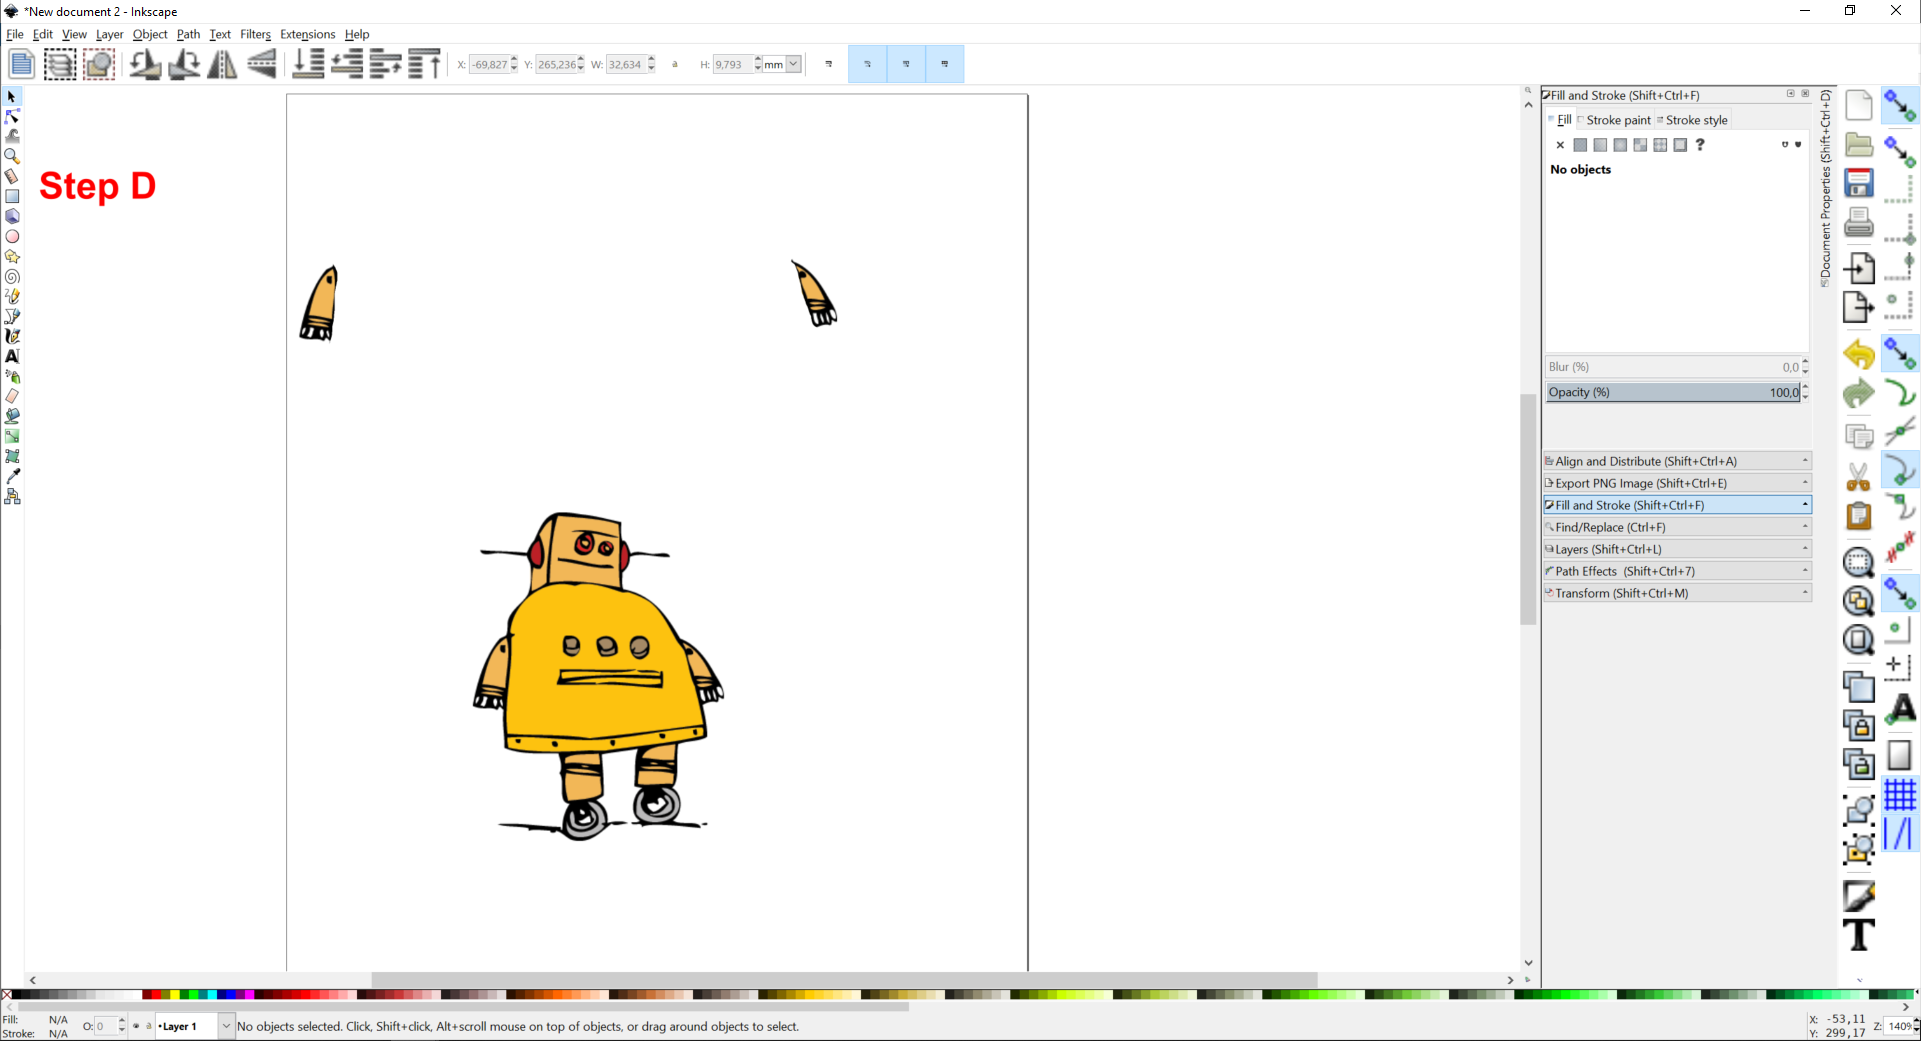
Task: Pick the yellow palette swatch
Action: tap(174, 995)
